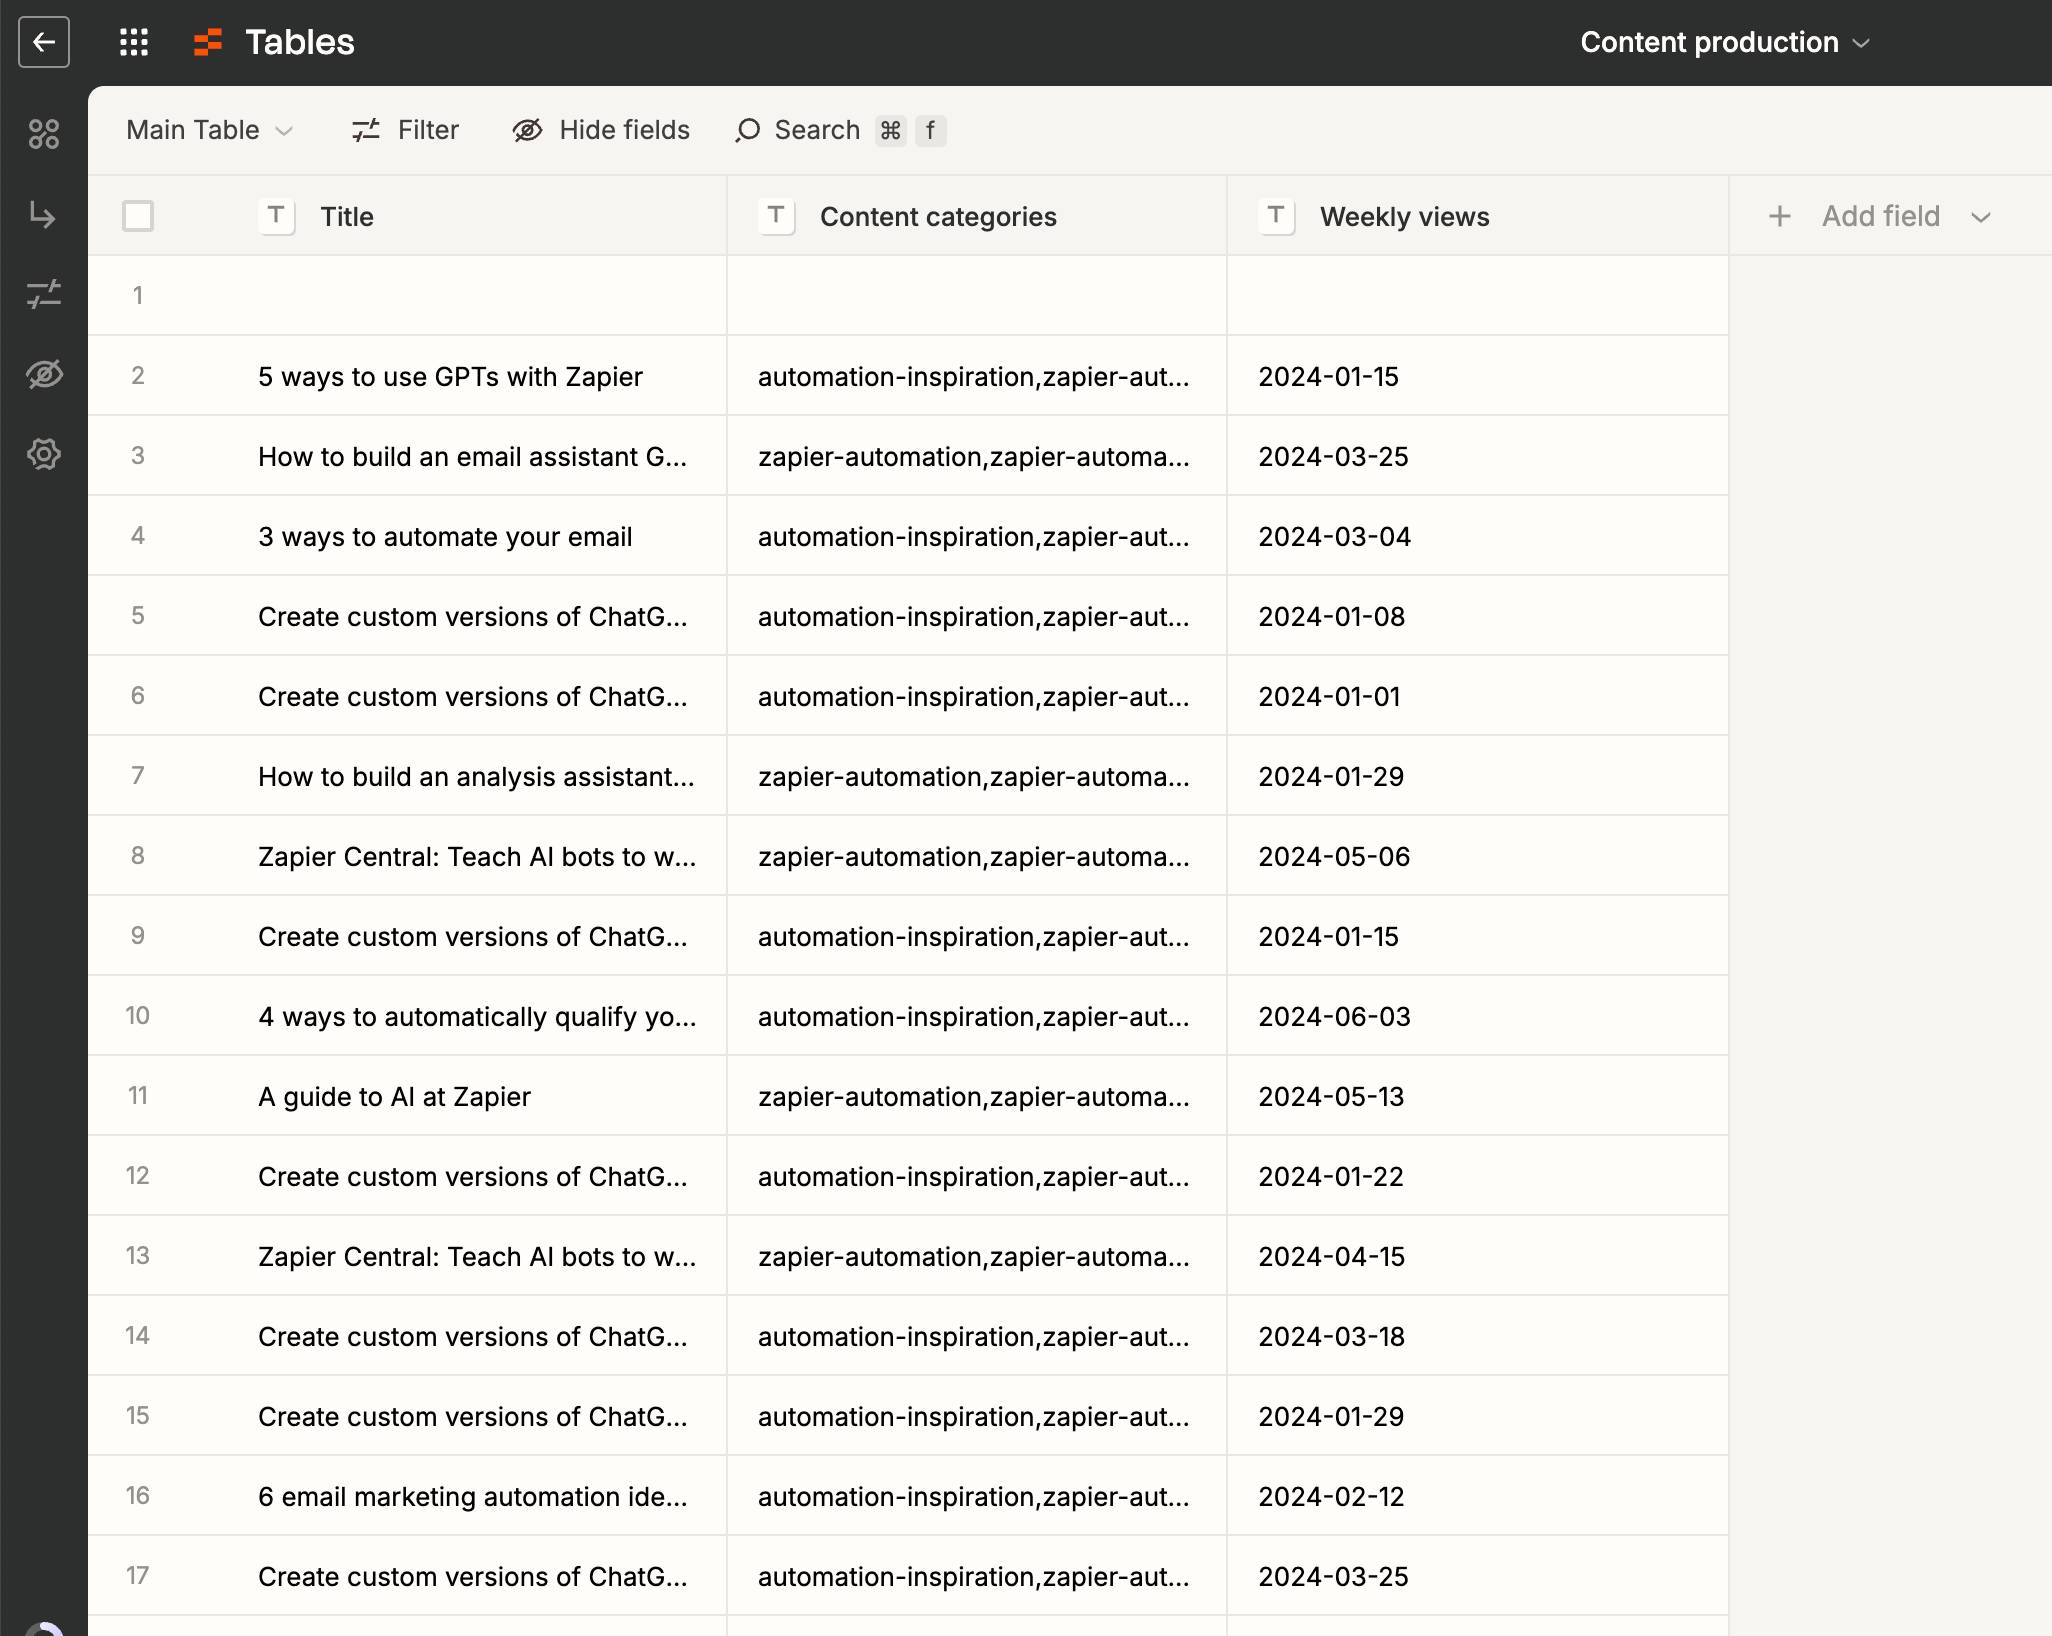This screenshot has width=2052, height=1636.
Task: Expand the Add field chevron dropdown
Action: [1981, 217]
